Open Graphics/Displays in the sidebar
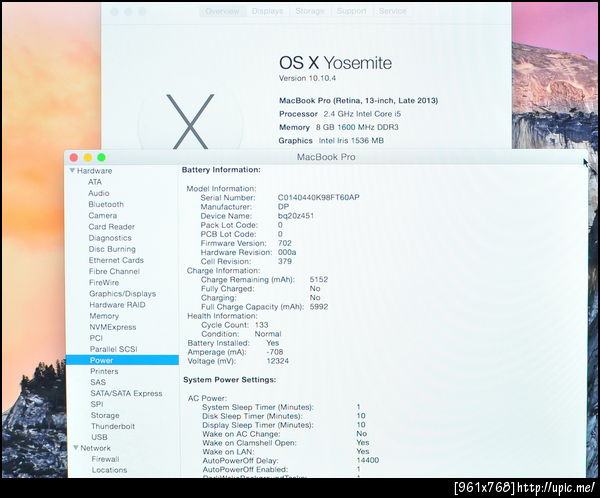This screenshot has width=600, height=498. pyautogui.click(x=122, y=294)
